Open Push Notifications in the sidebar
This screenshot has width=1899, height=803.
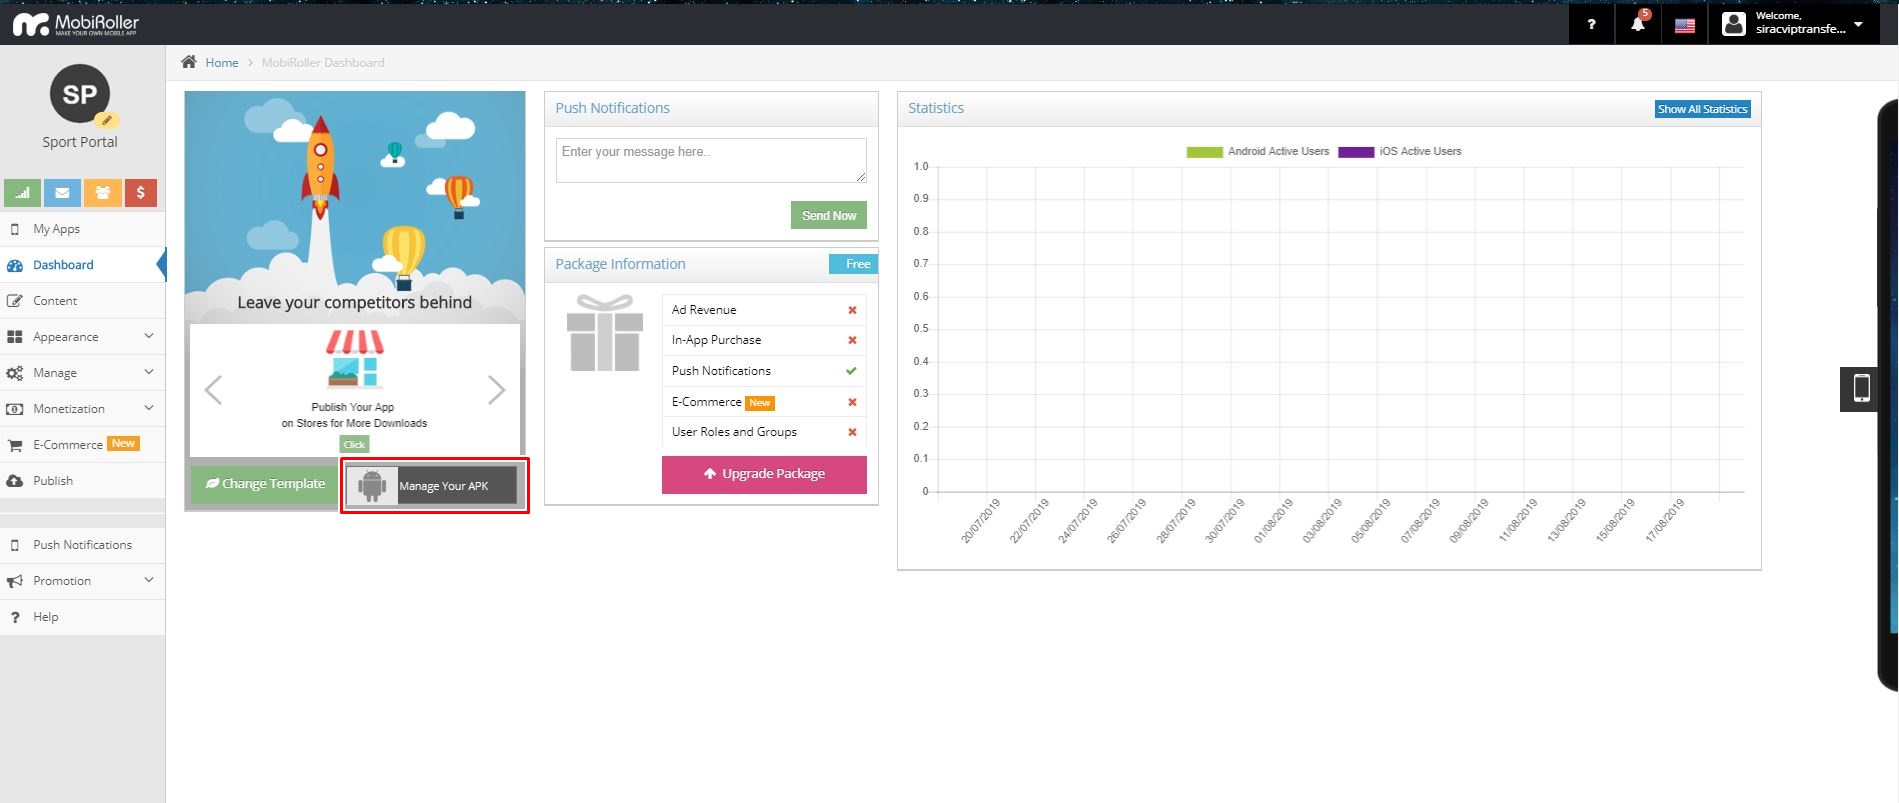click(82, 545)
